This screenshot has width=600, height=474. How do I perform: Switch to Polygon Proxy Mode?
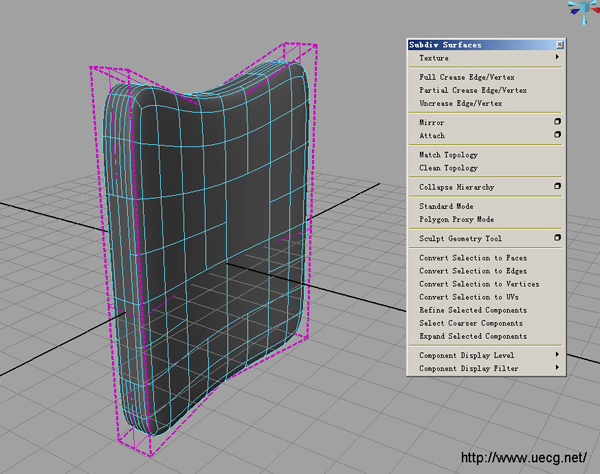(457, 219)
